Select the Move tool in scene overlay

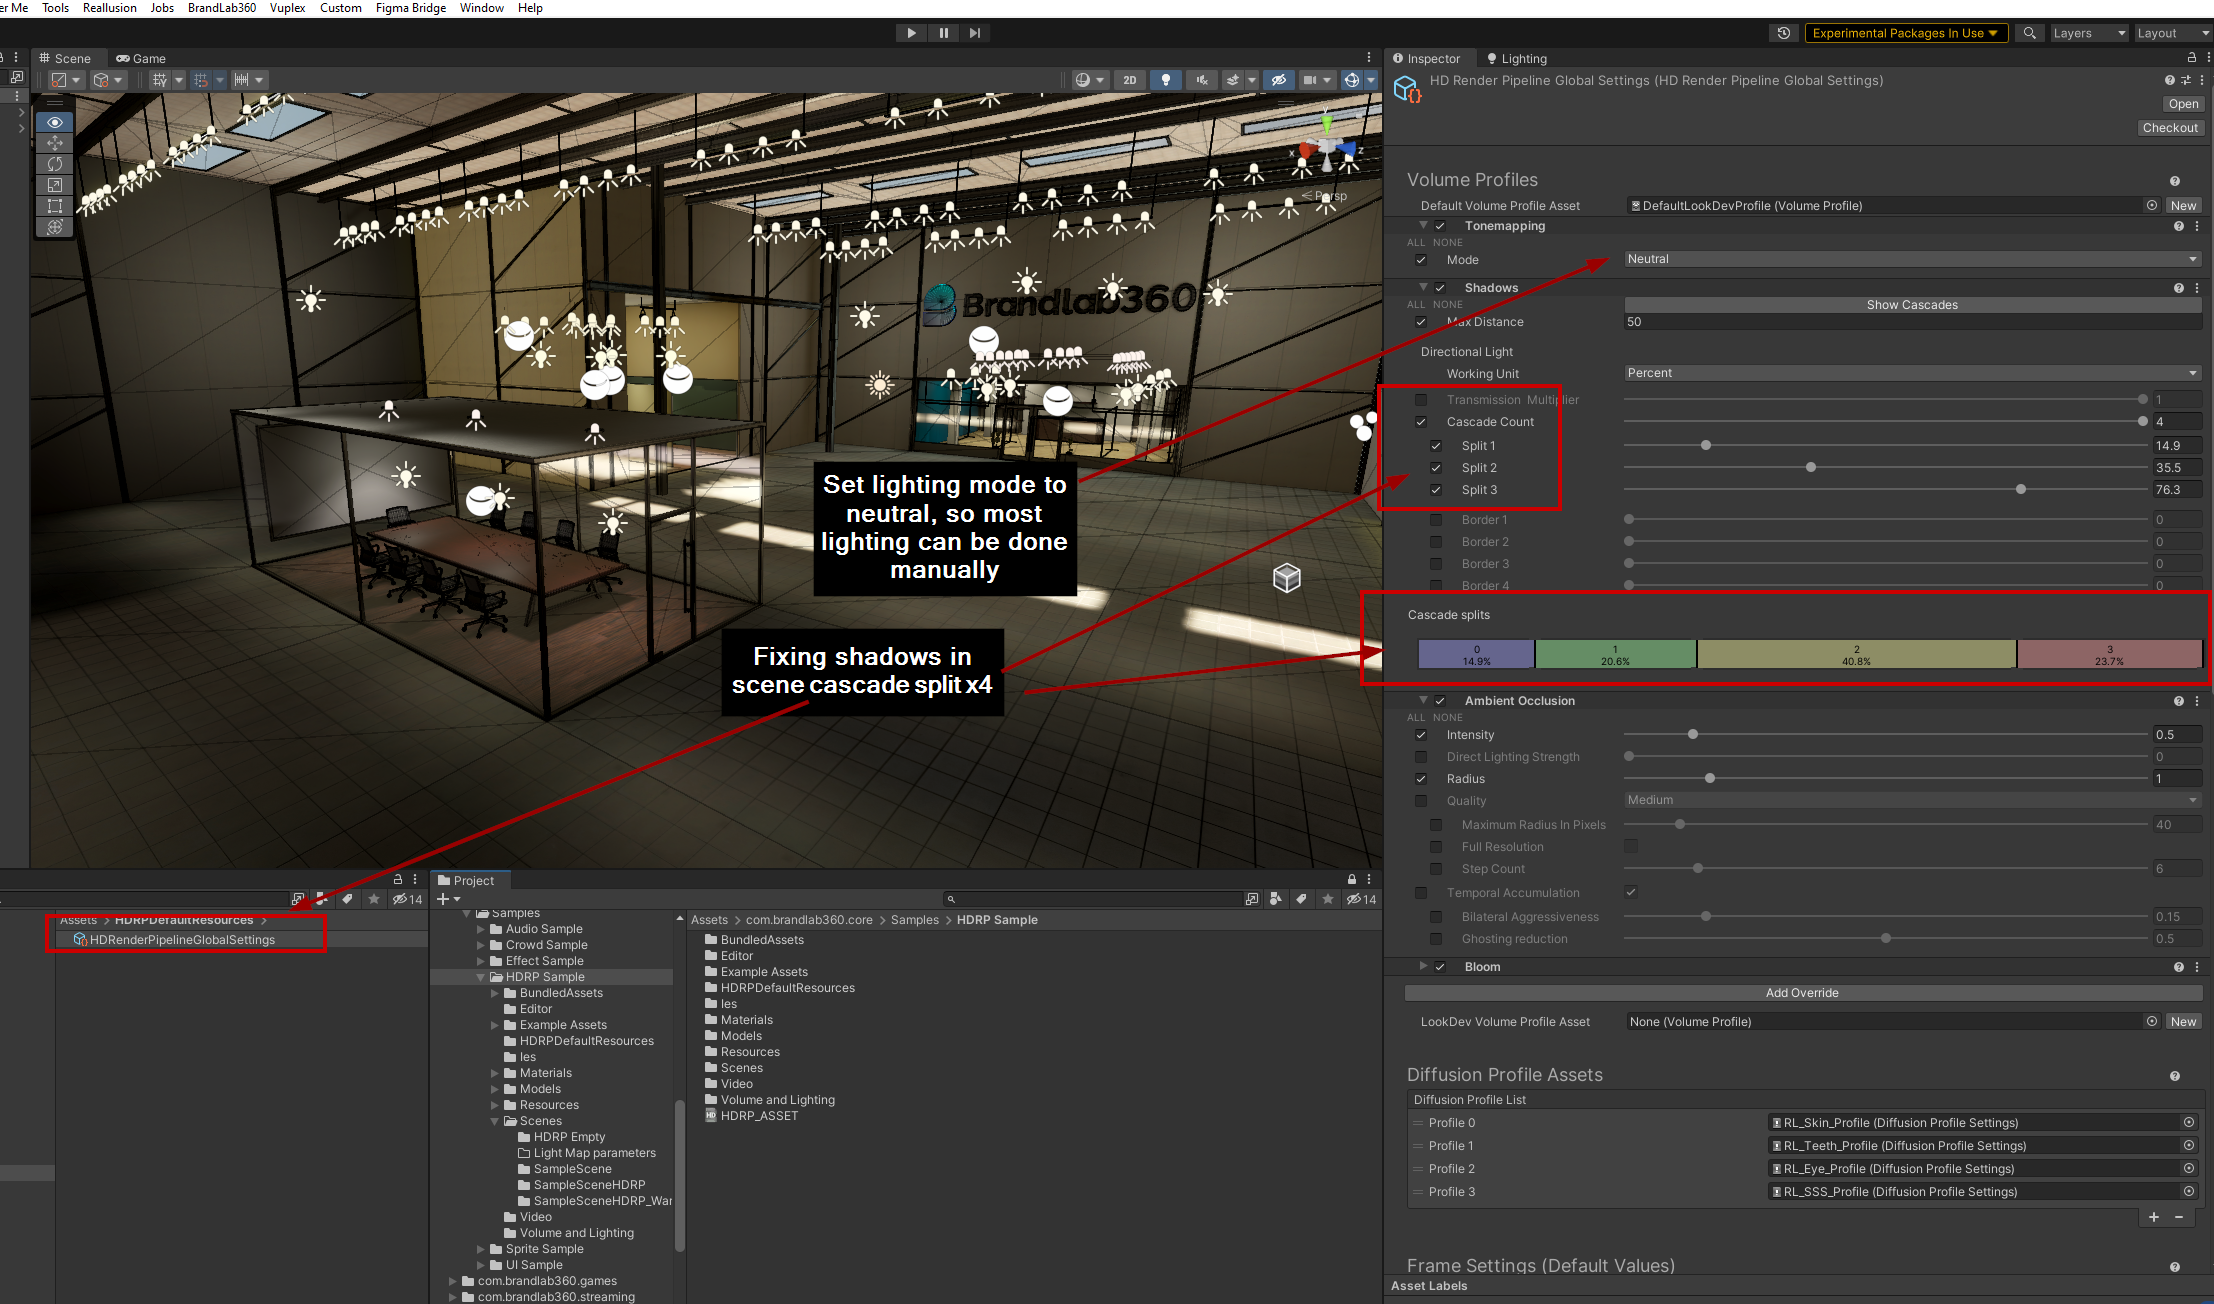click(55, 143)
